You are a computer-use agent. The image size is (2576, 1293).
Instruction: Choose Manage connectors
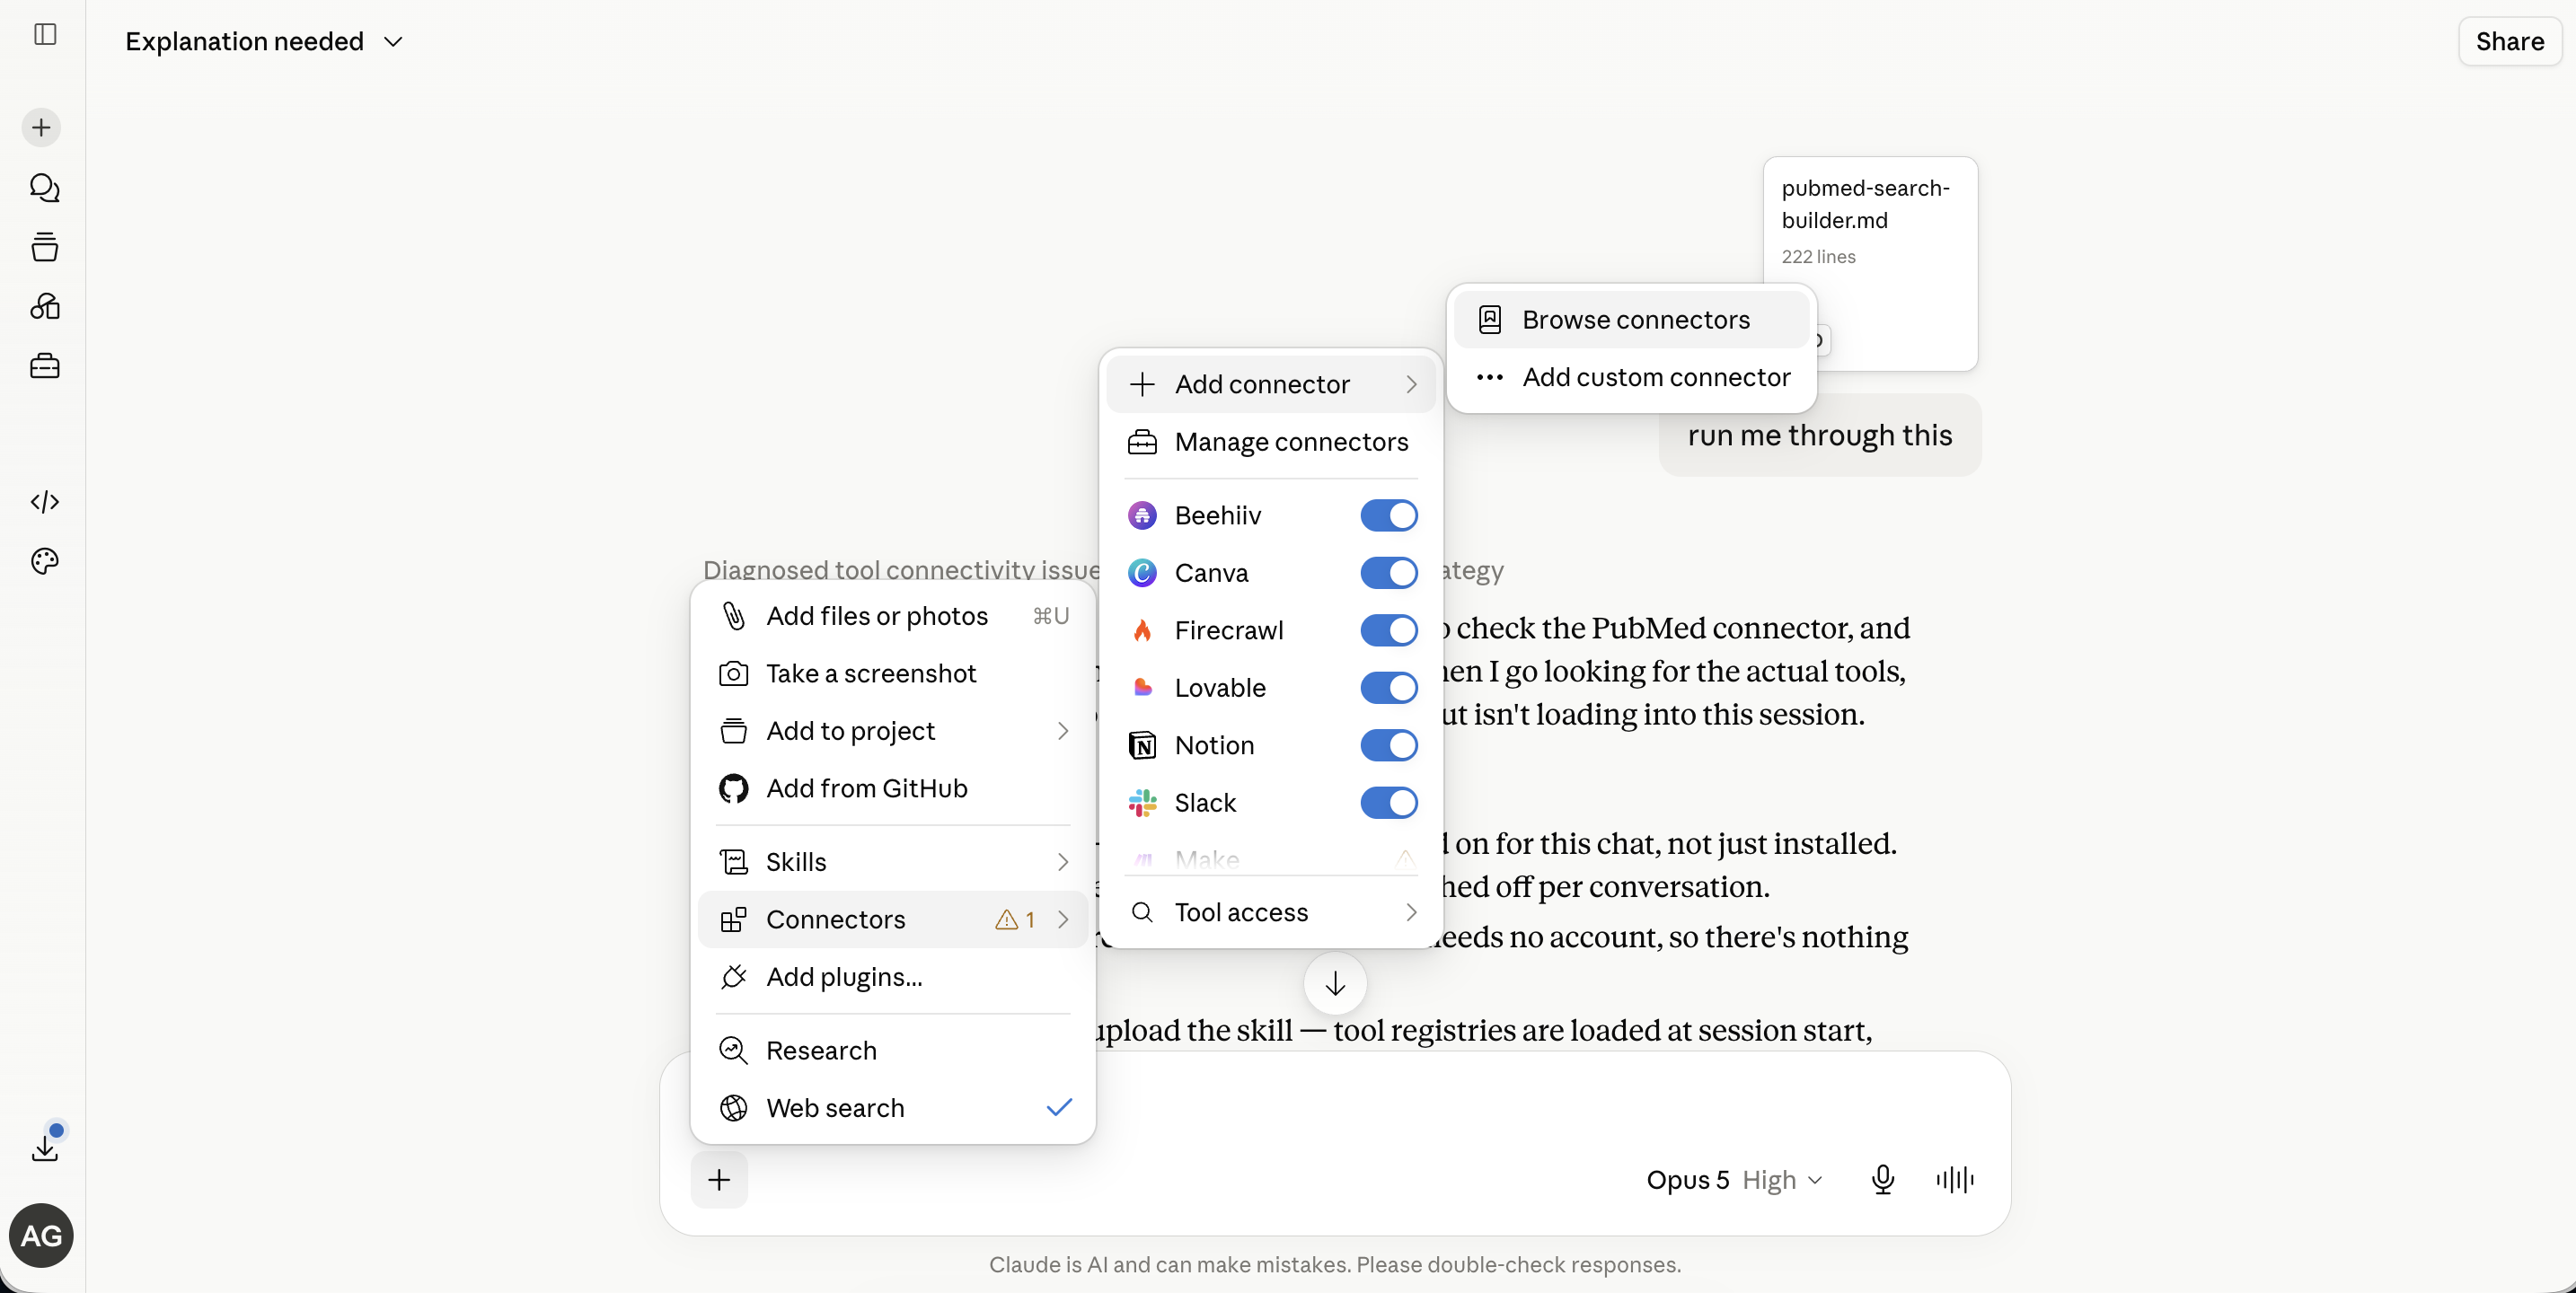point(1271,442)
